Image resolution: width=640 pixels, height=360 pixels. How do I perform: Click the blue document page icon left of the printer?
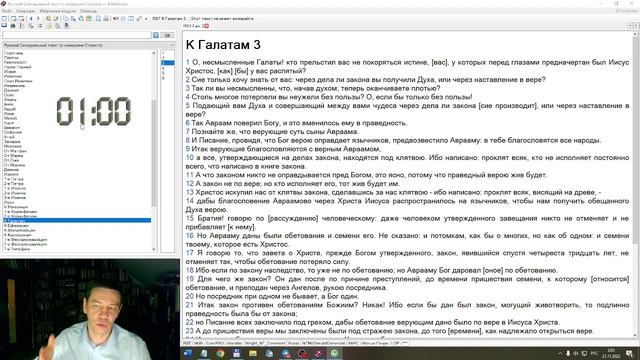[x=98, y=18]
